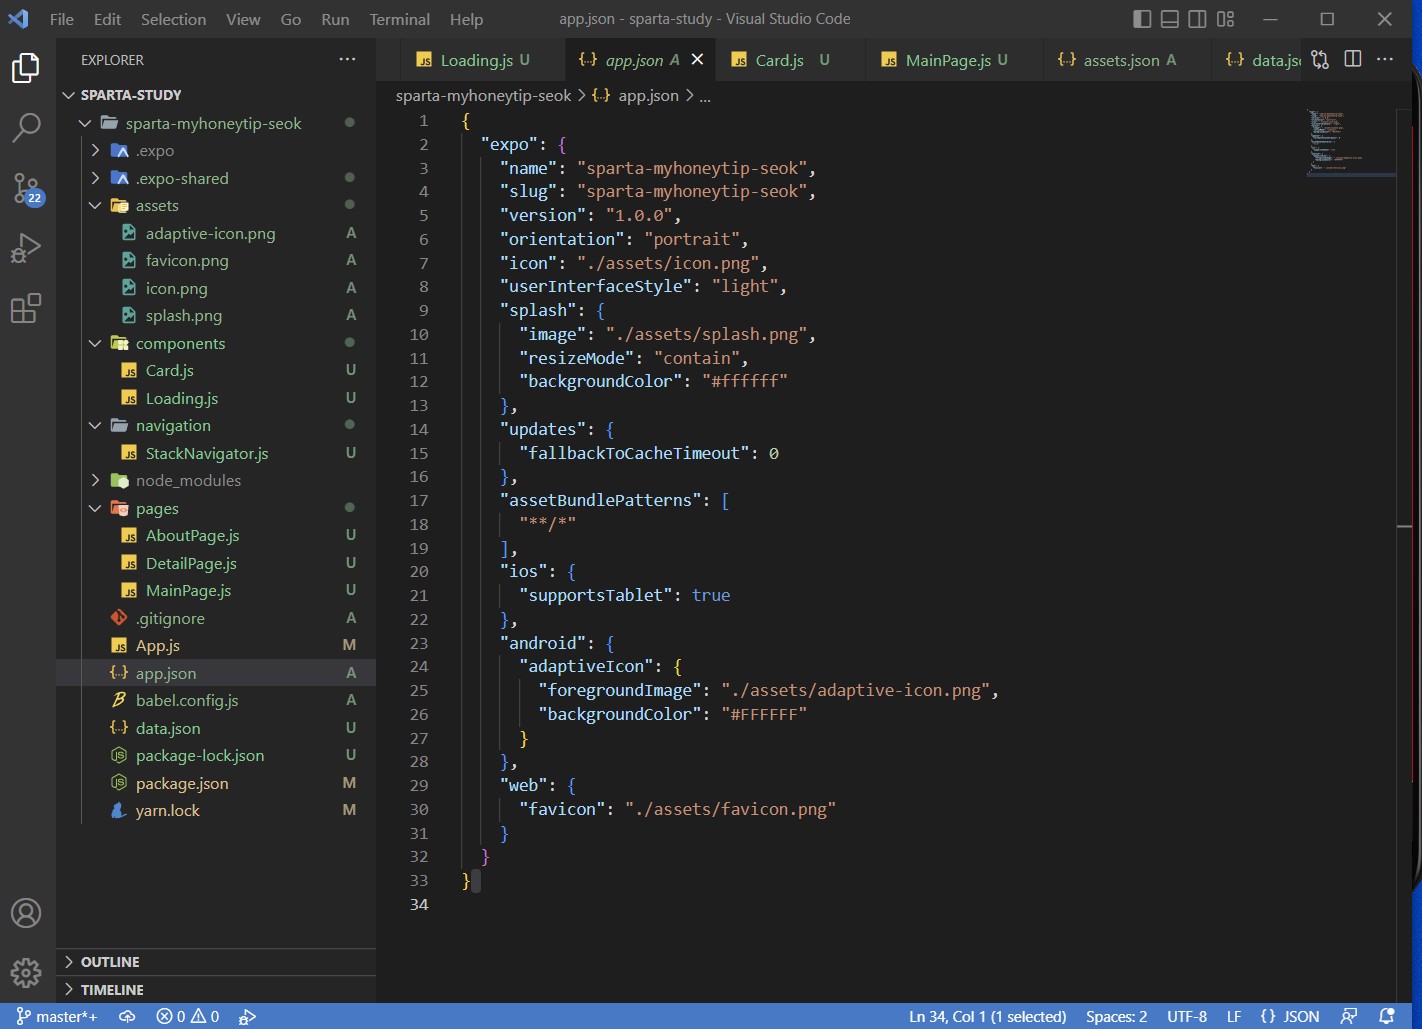
Task: Open the feedback icon in status bar
Action: 1349,1016
